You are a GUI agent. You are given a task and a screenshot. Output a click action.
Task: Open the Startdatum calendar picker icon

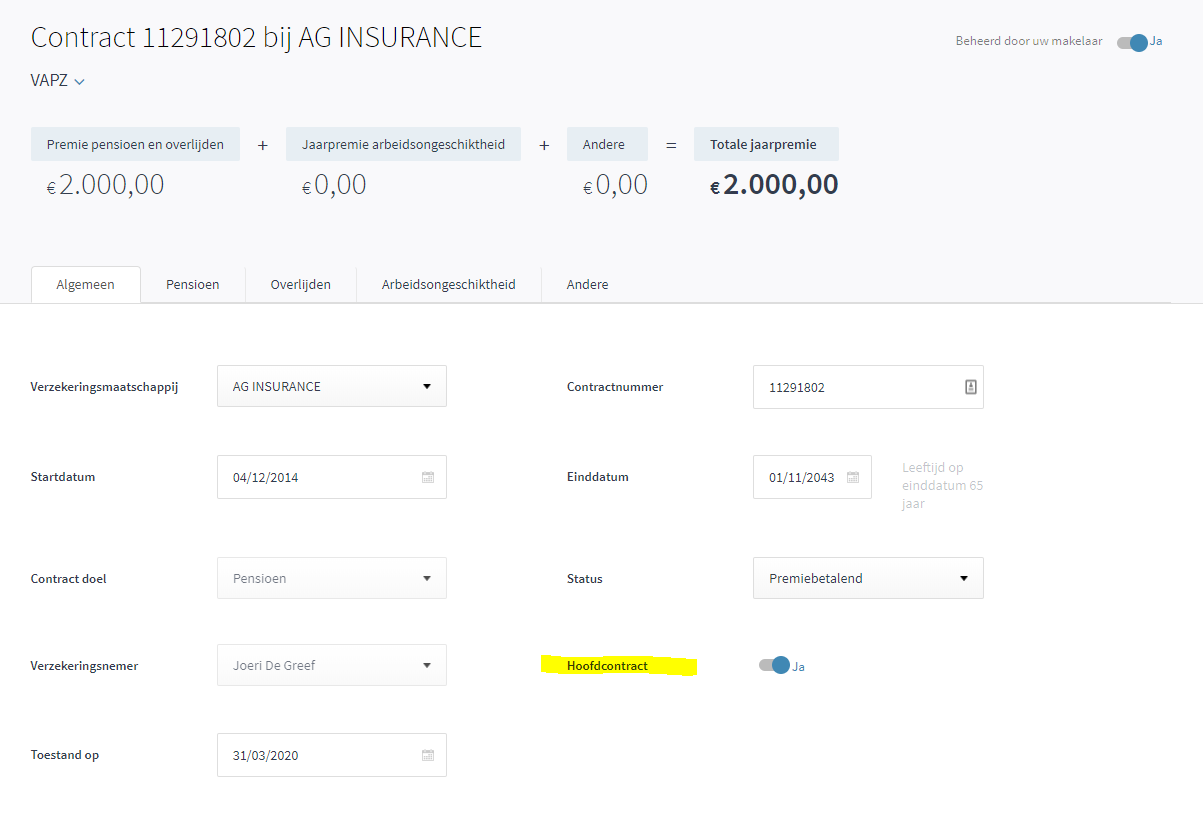[x=427, y=478]
